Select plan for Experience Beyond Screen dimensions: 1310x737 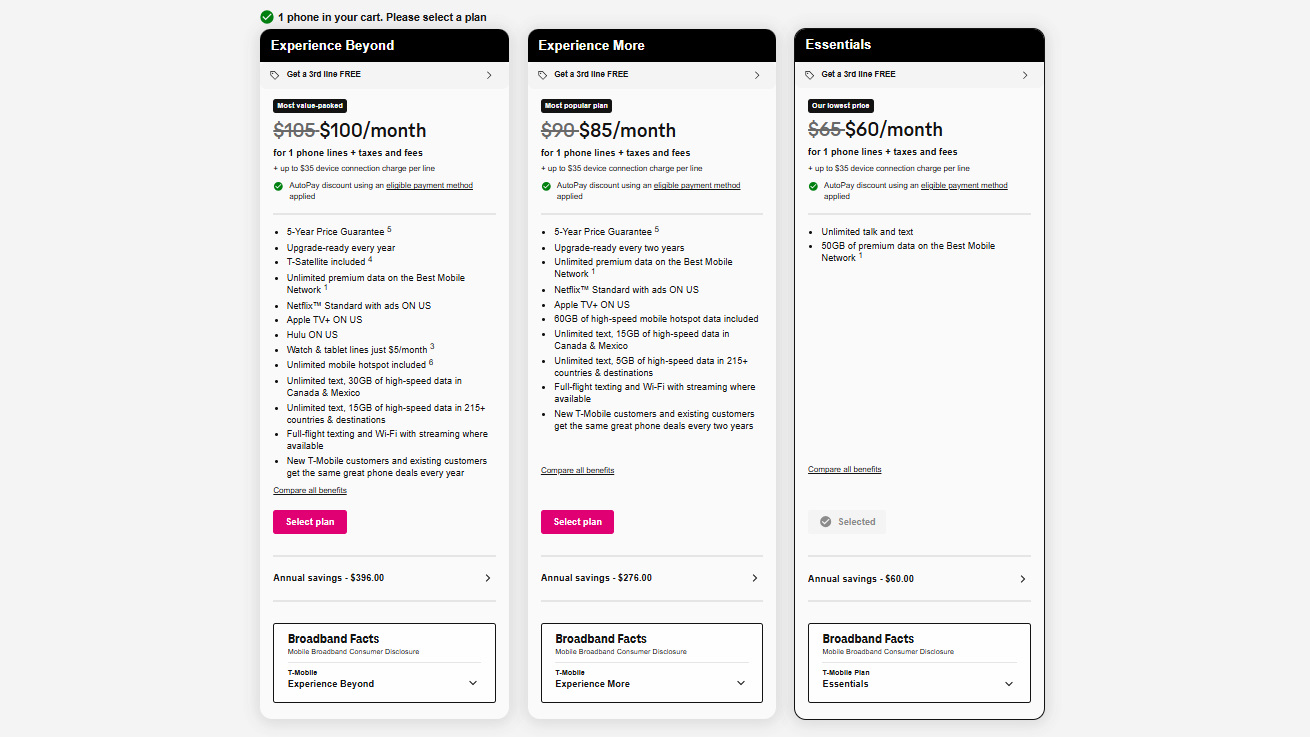point(309,521)
